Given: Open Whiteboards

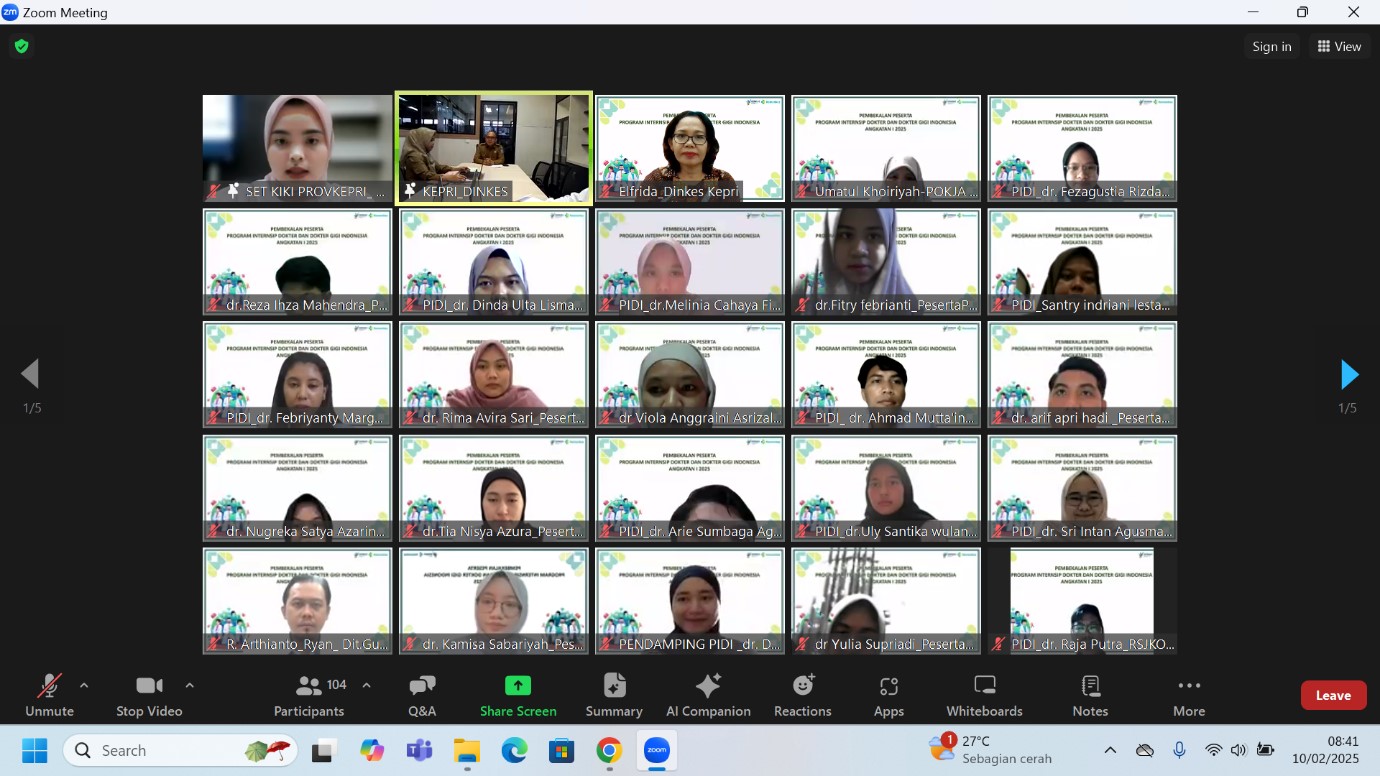Looking at the screenshot, I should pos(984,695).
